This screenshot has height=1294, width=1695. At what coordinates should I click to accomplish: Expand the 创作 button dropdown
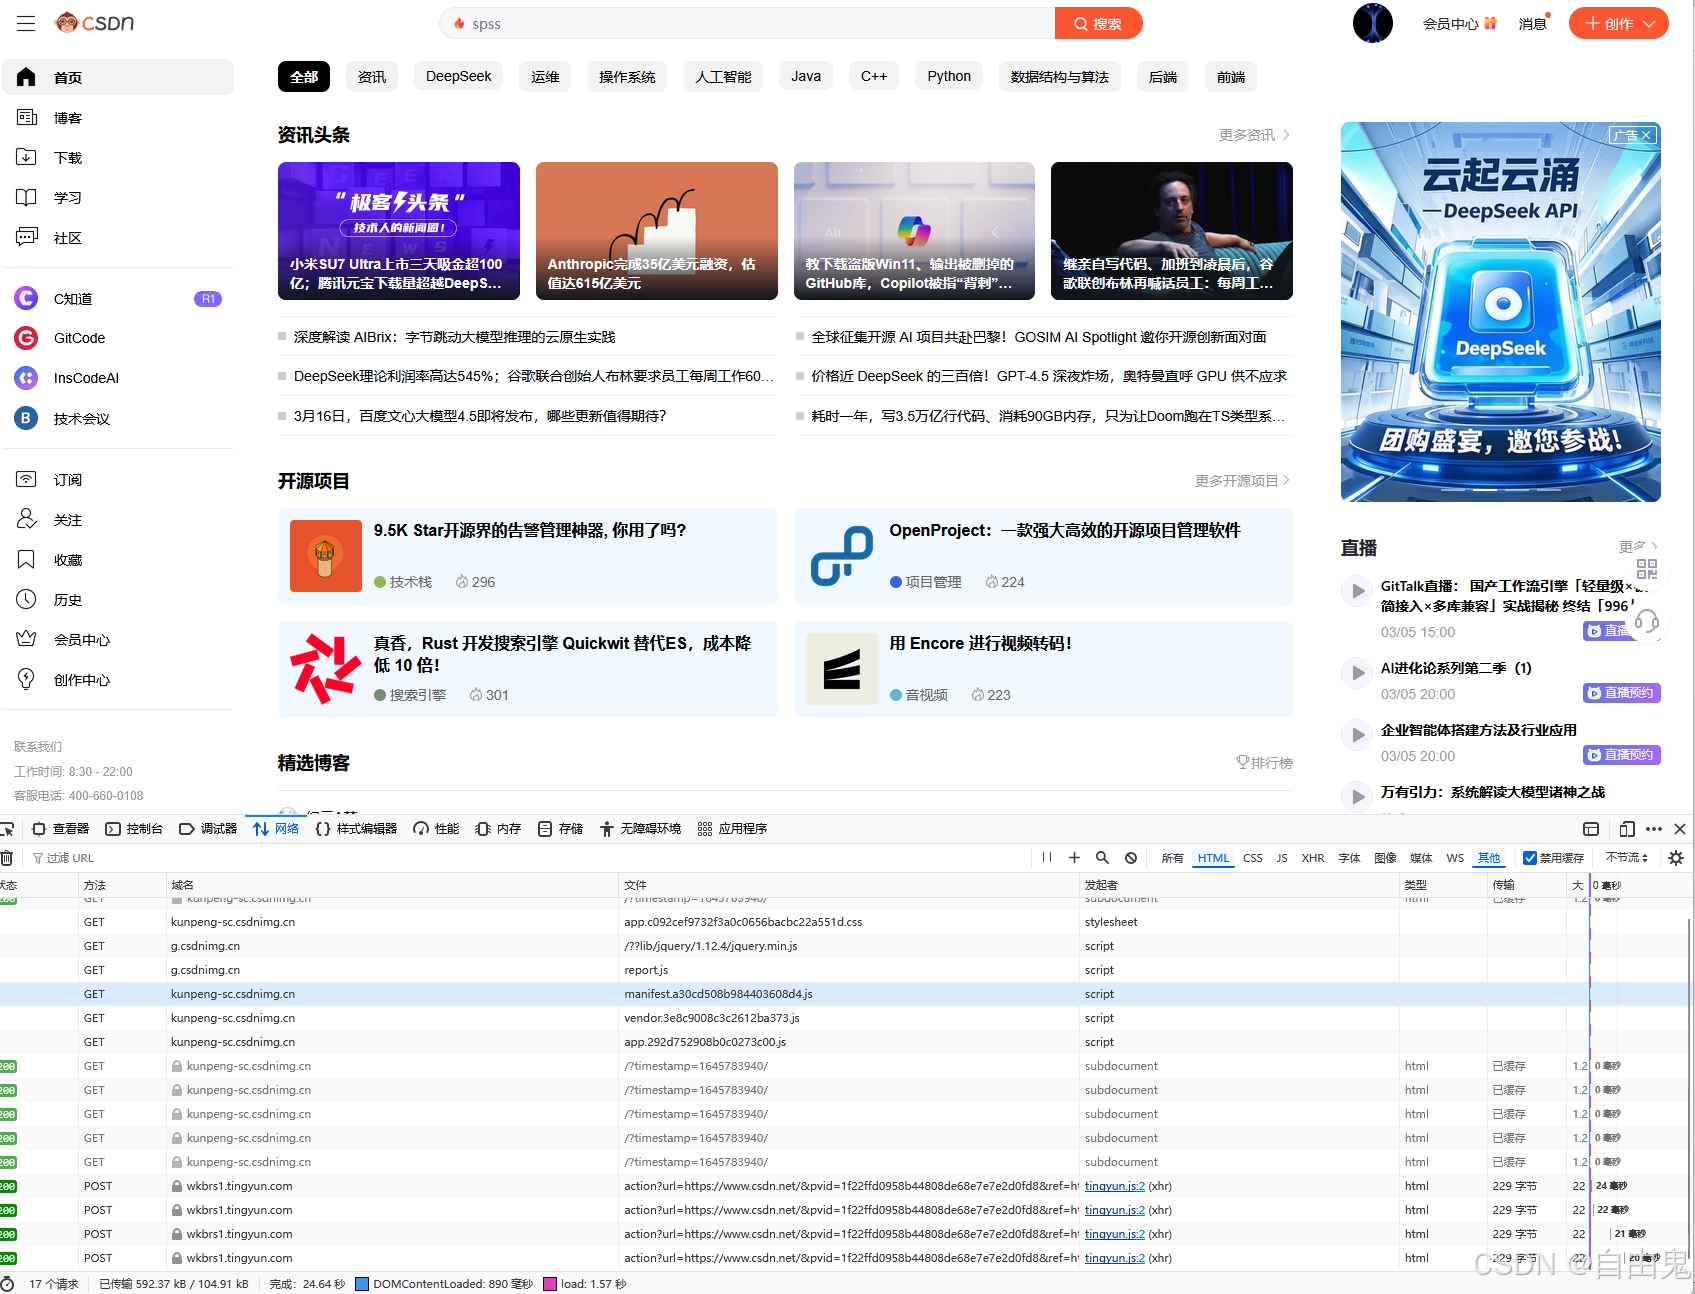point(1649,24)
